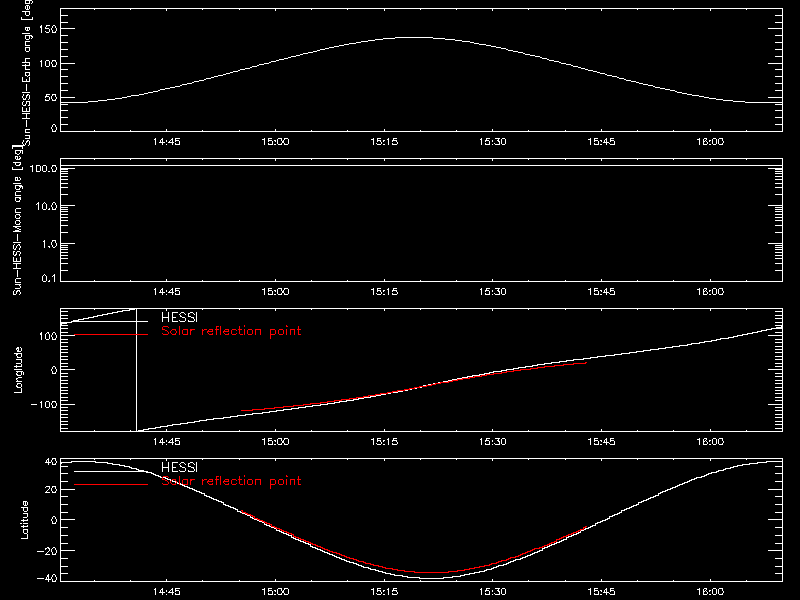Click the HESSI legend label in Longitude plot
Image resolution: width=800 pixels, height=600 pixels.
[179, 317]
